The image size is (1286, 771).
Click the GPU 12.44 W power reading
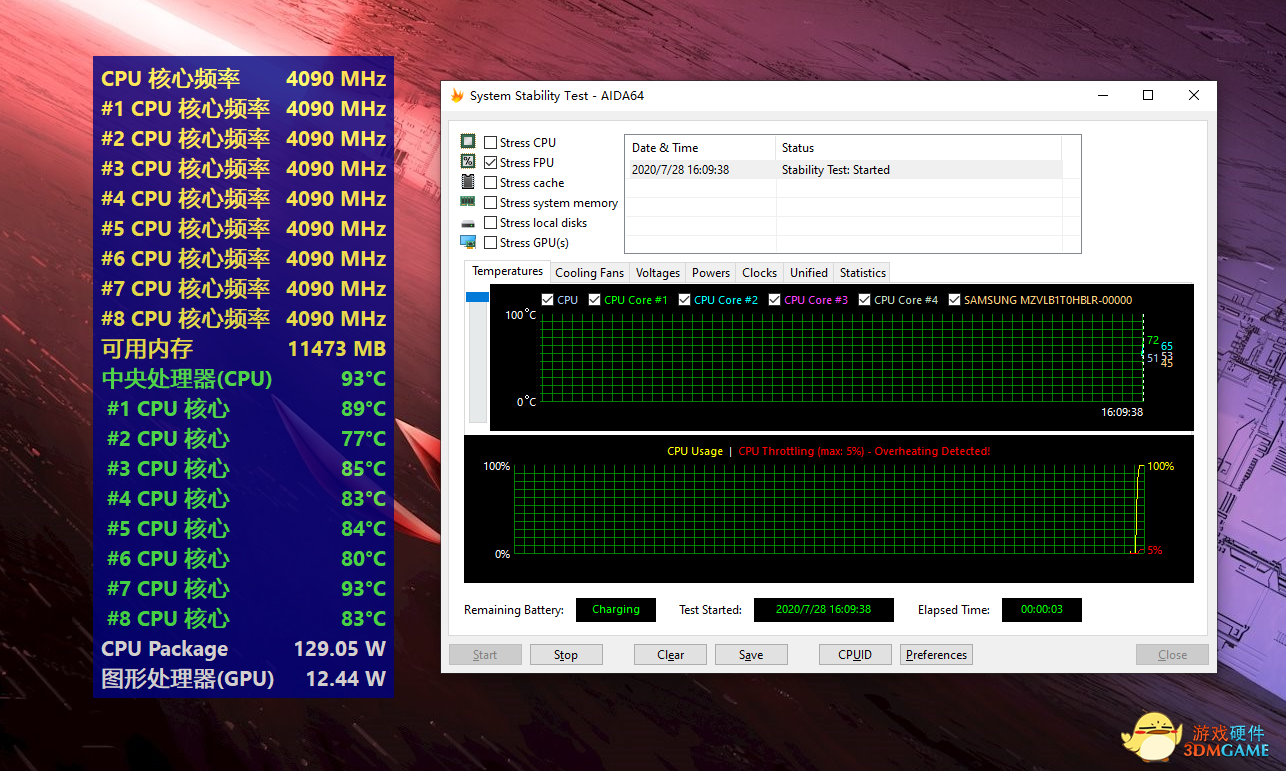tap(243, 679)
